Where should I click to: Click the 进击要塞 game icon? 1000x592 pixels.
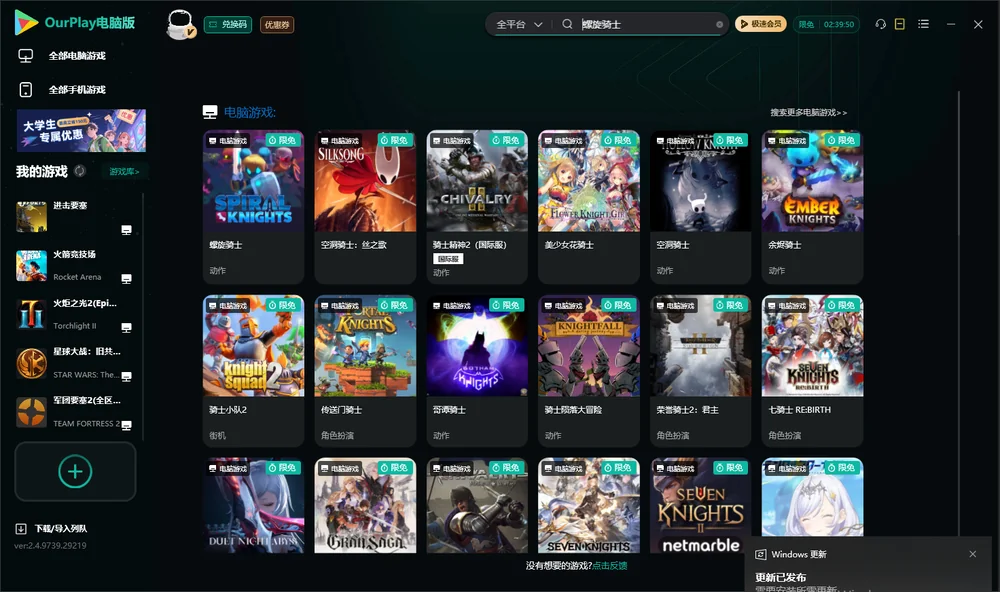coord(31,217)
